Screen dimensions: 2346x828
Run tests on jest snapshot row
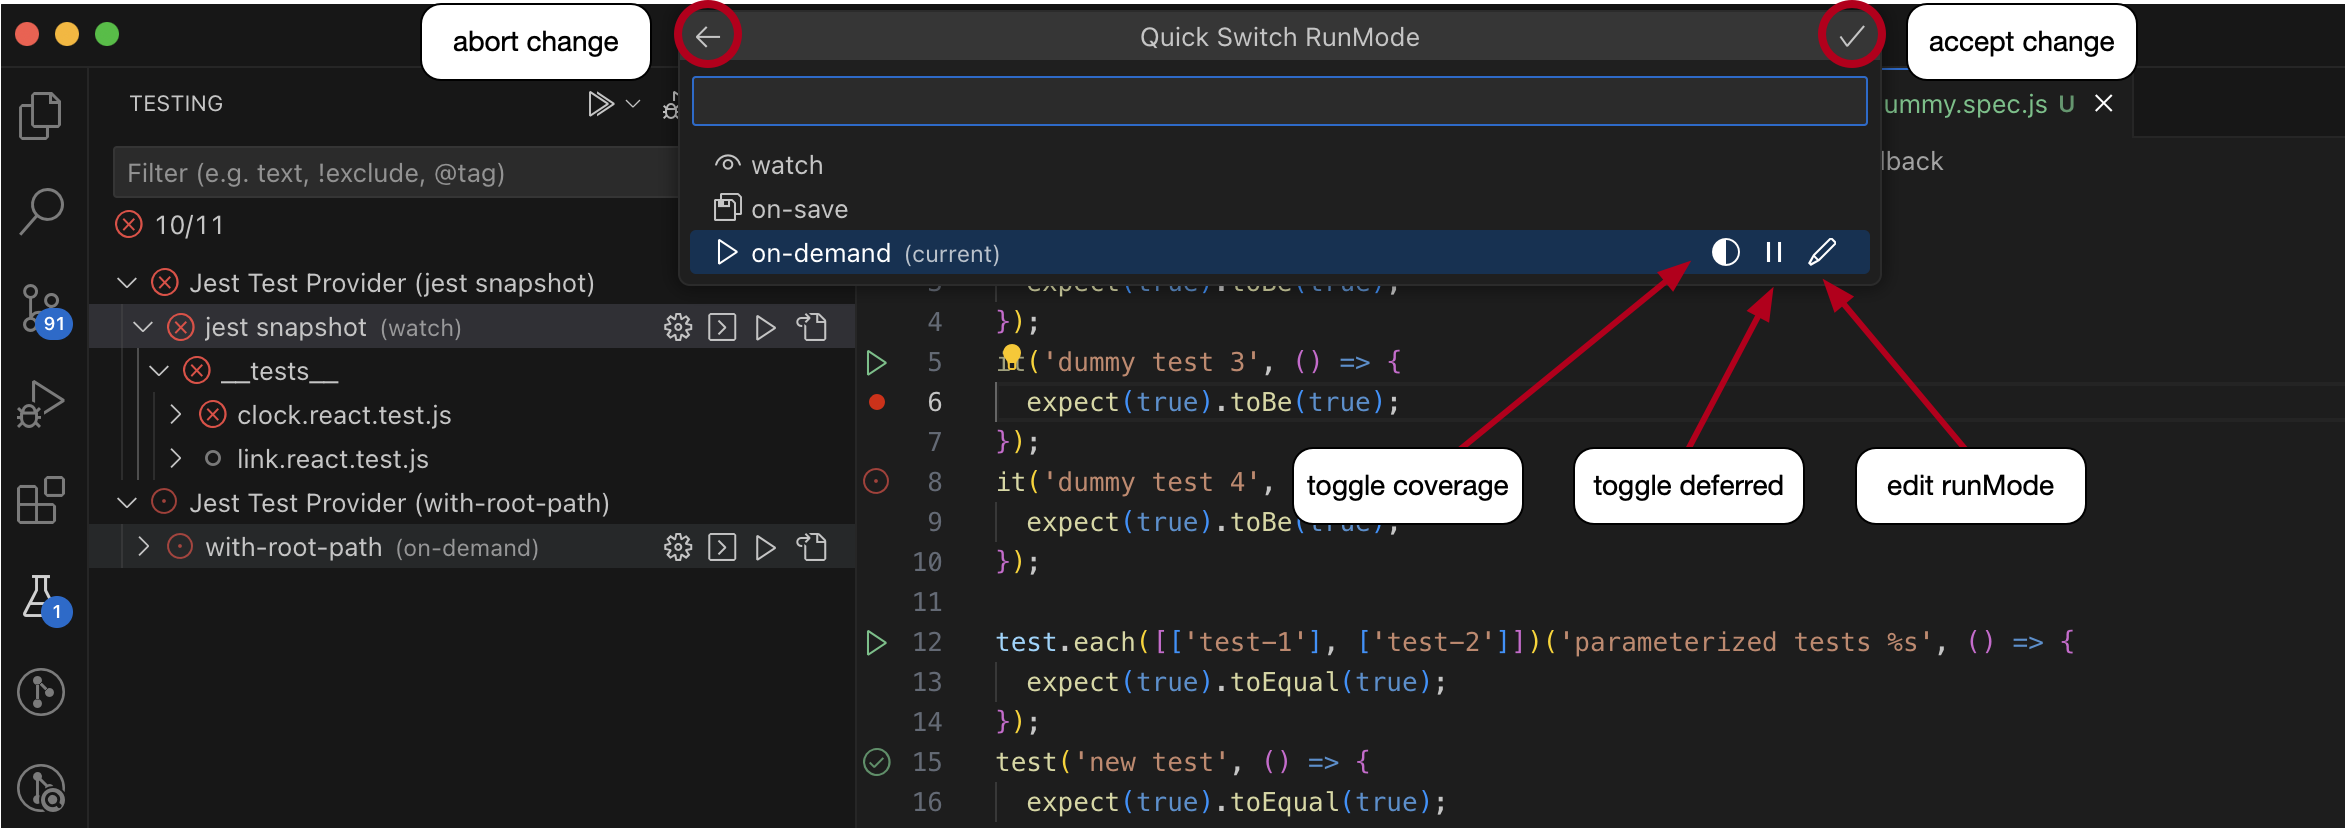pos(766,327)
